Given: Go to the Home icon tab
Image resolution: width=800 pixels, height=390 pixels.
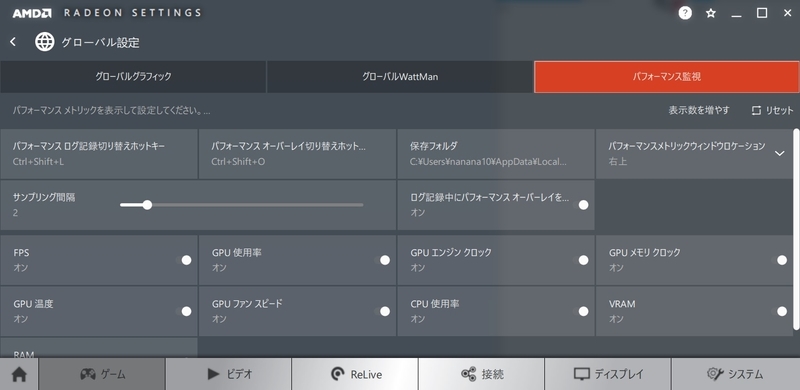Looking at the screenshot, I should (19, 374).
